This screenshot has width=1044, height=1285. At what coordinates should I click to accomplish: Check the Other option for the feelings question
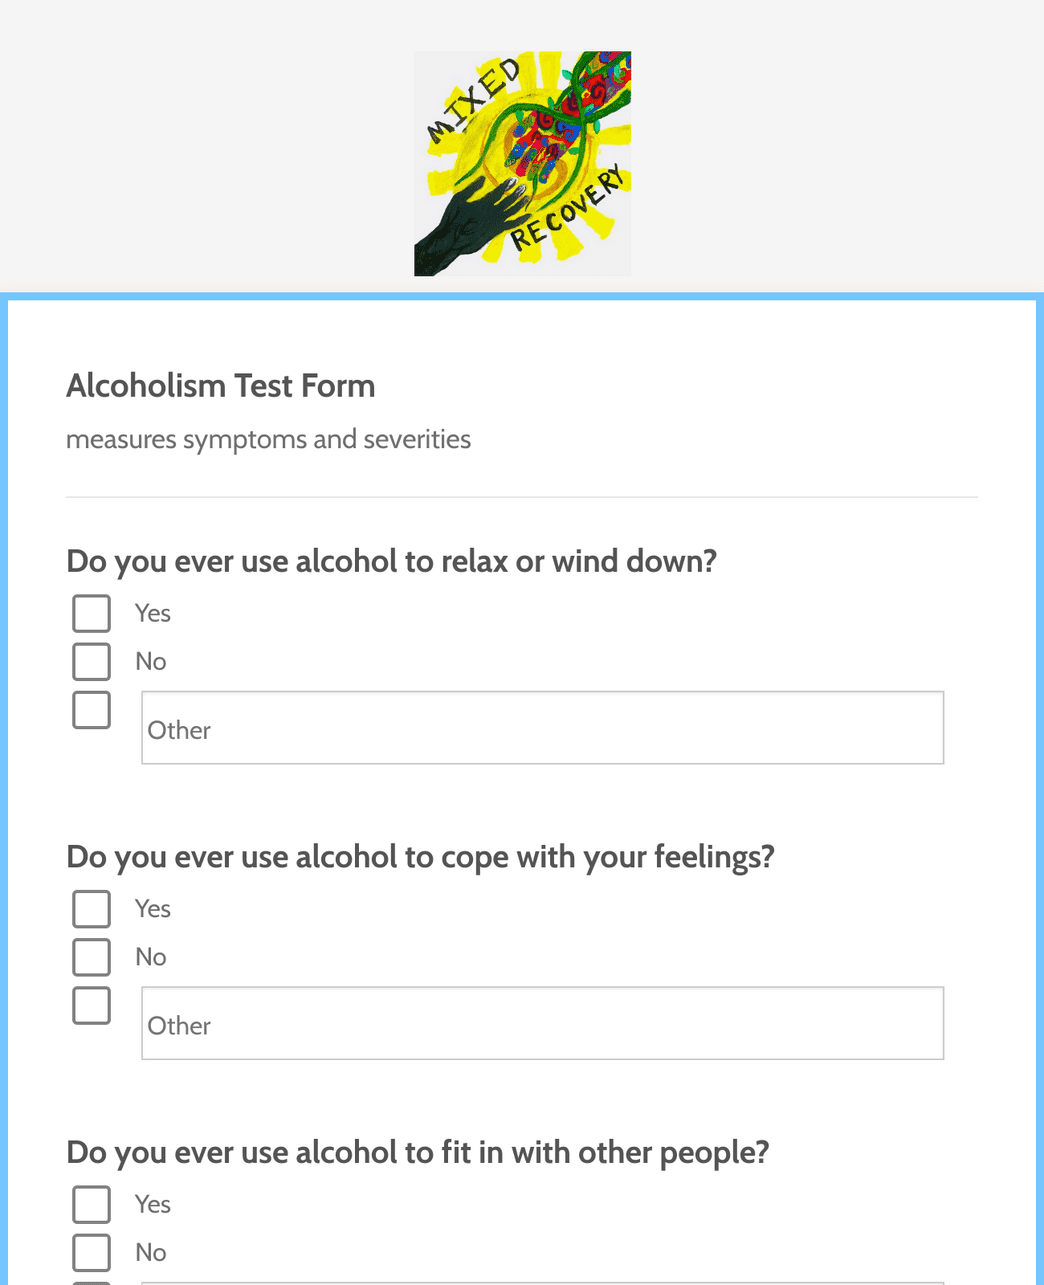[91, 1004]
